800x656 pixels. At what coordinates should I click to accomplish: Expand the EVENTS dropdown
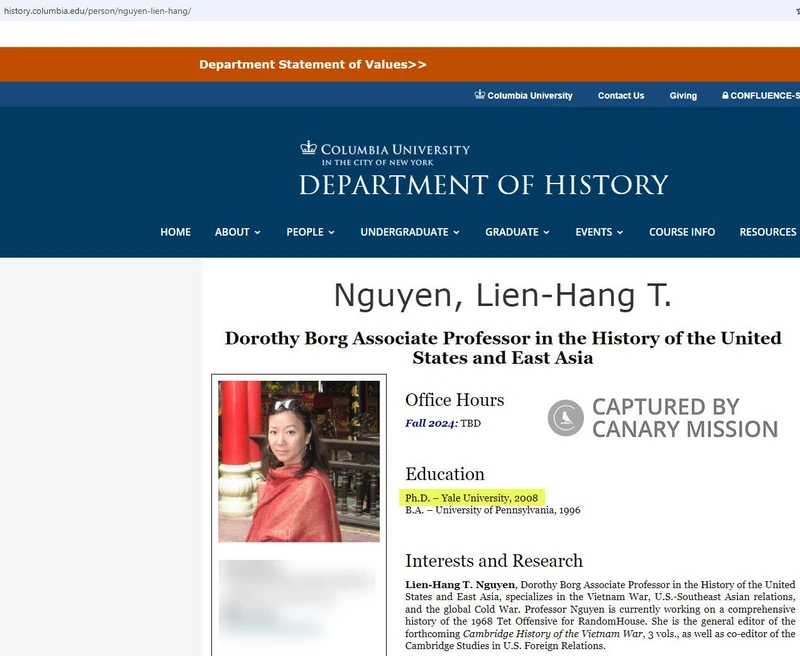pos(594,231)
